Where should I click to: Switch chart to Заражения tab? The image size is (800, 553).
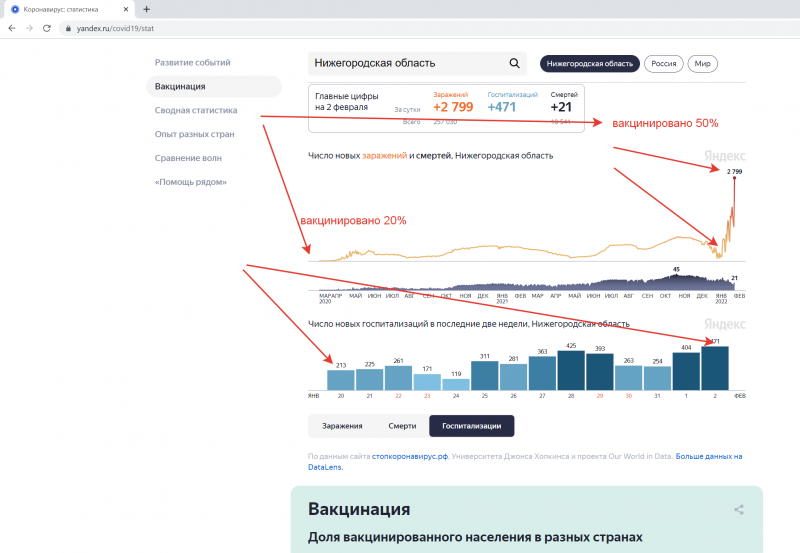[x=342, y=426]
